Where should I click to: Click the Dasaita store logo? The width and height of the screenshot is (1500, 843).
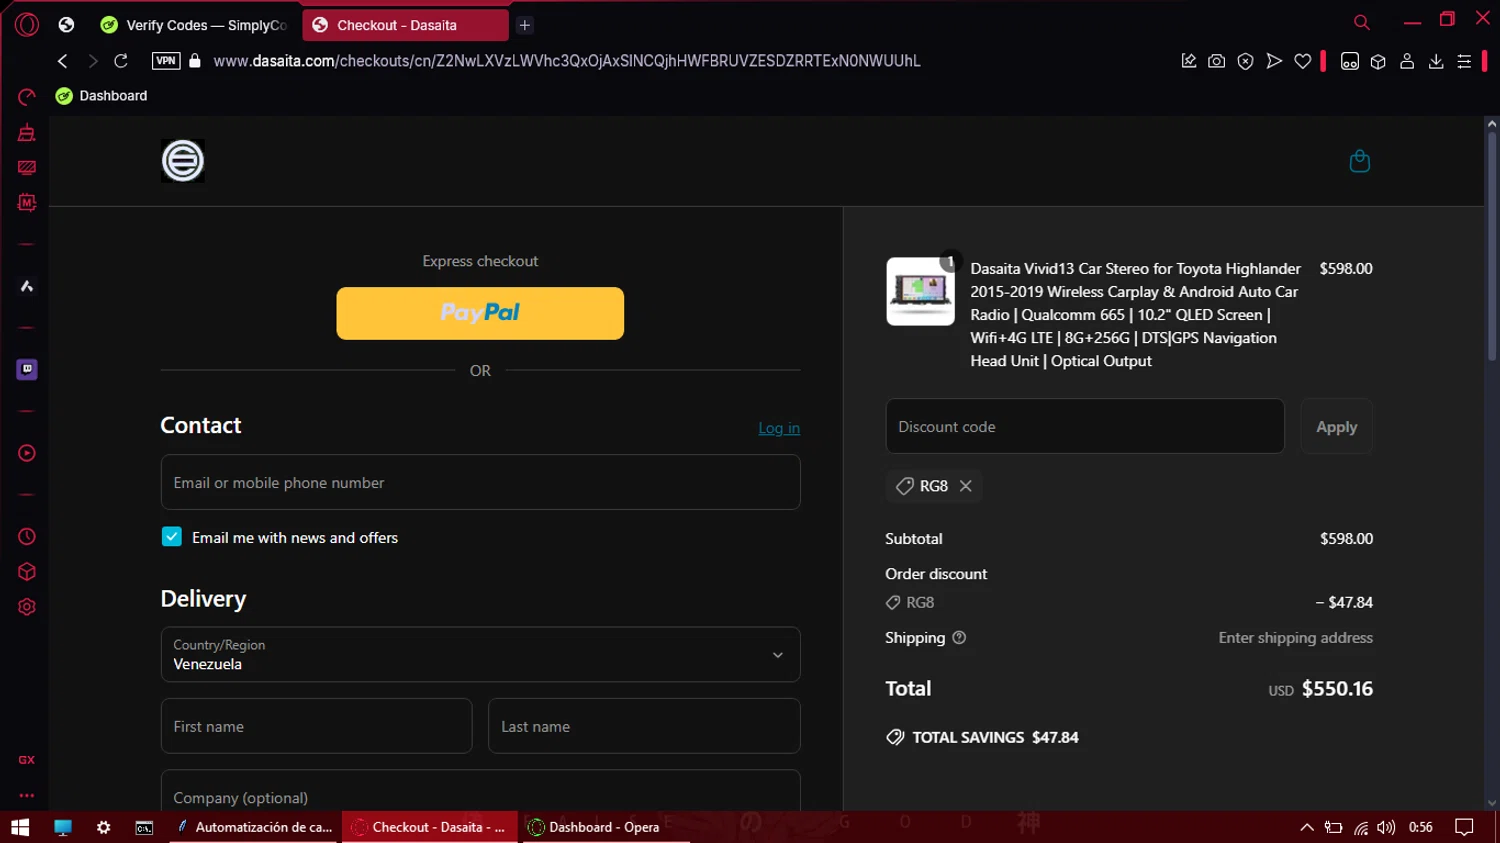[183, 161]
